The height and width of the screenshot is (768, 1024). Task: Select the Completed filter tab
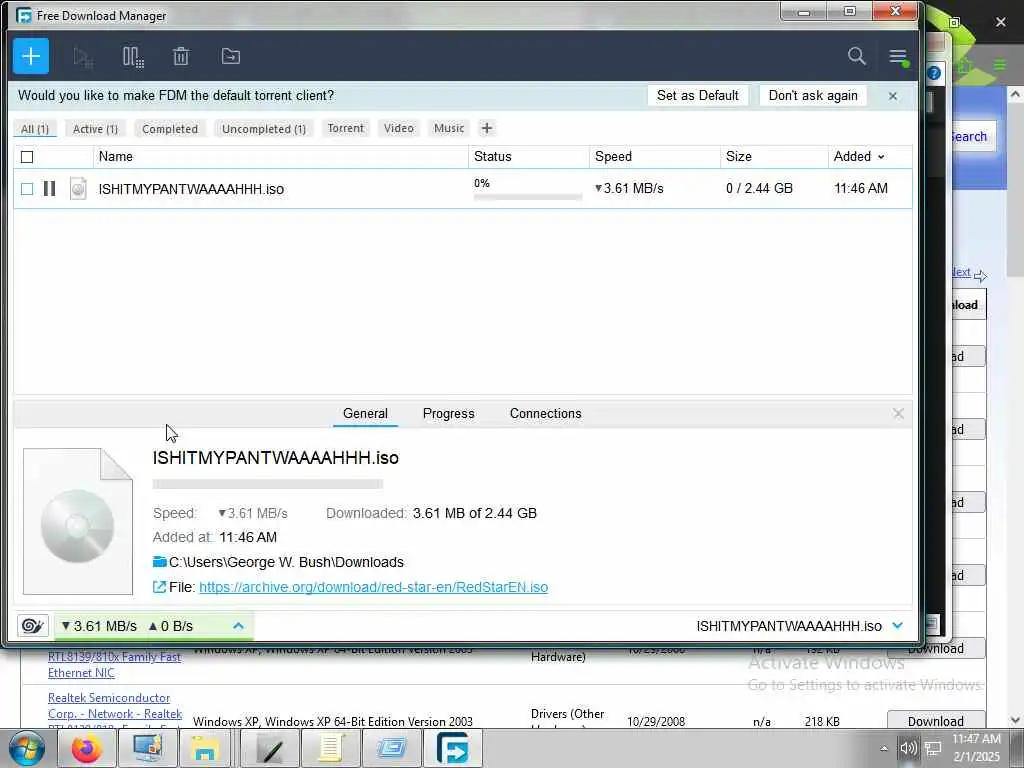click(170, 129)
